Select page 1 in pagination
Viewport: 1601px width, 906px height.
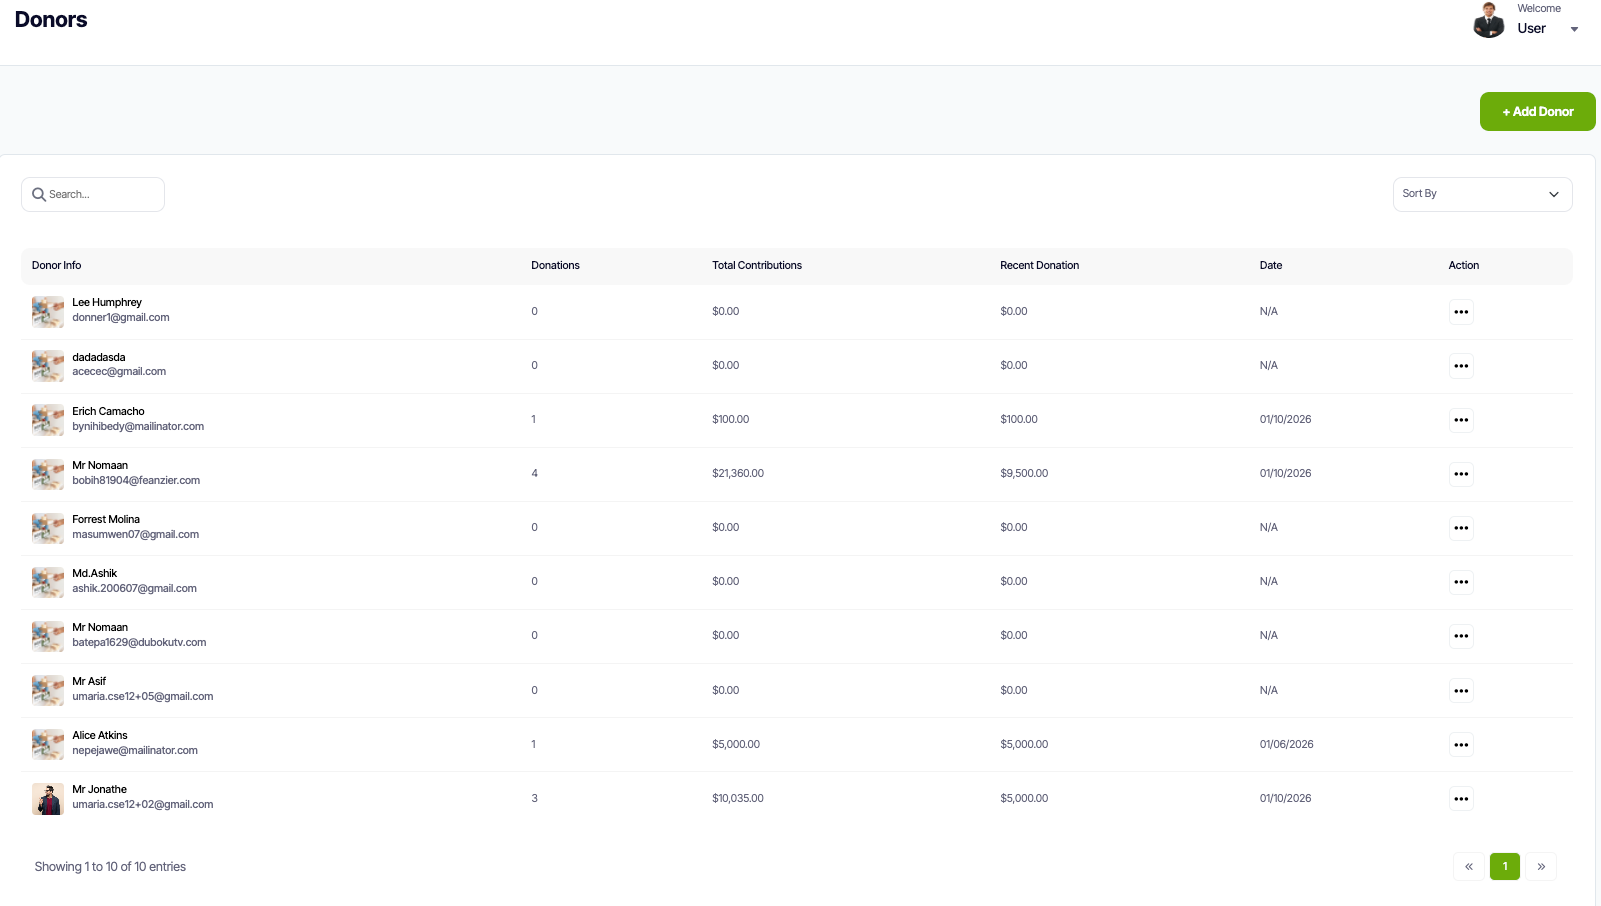coord(1505,866)
